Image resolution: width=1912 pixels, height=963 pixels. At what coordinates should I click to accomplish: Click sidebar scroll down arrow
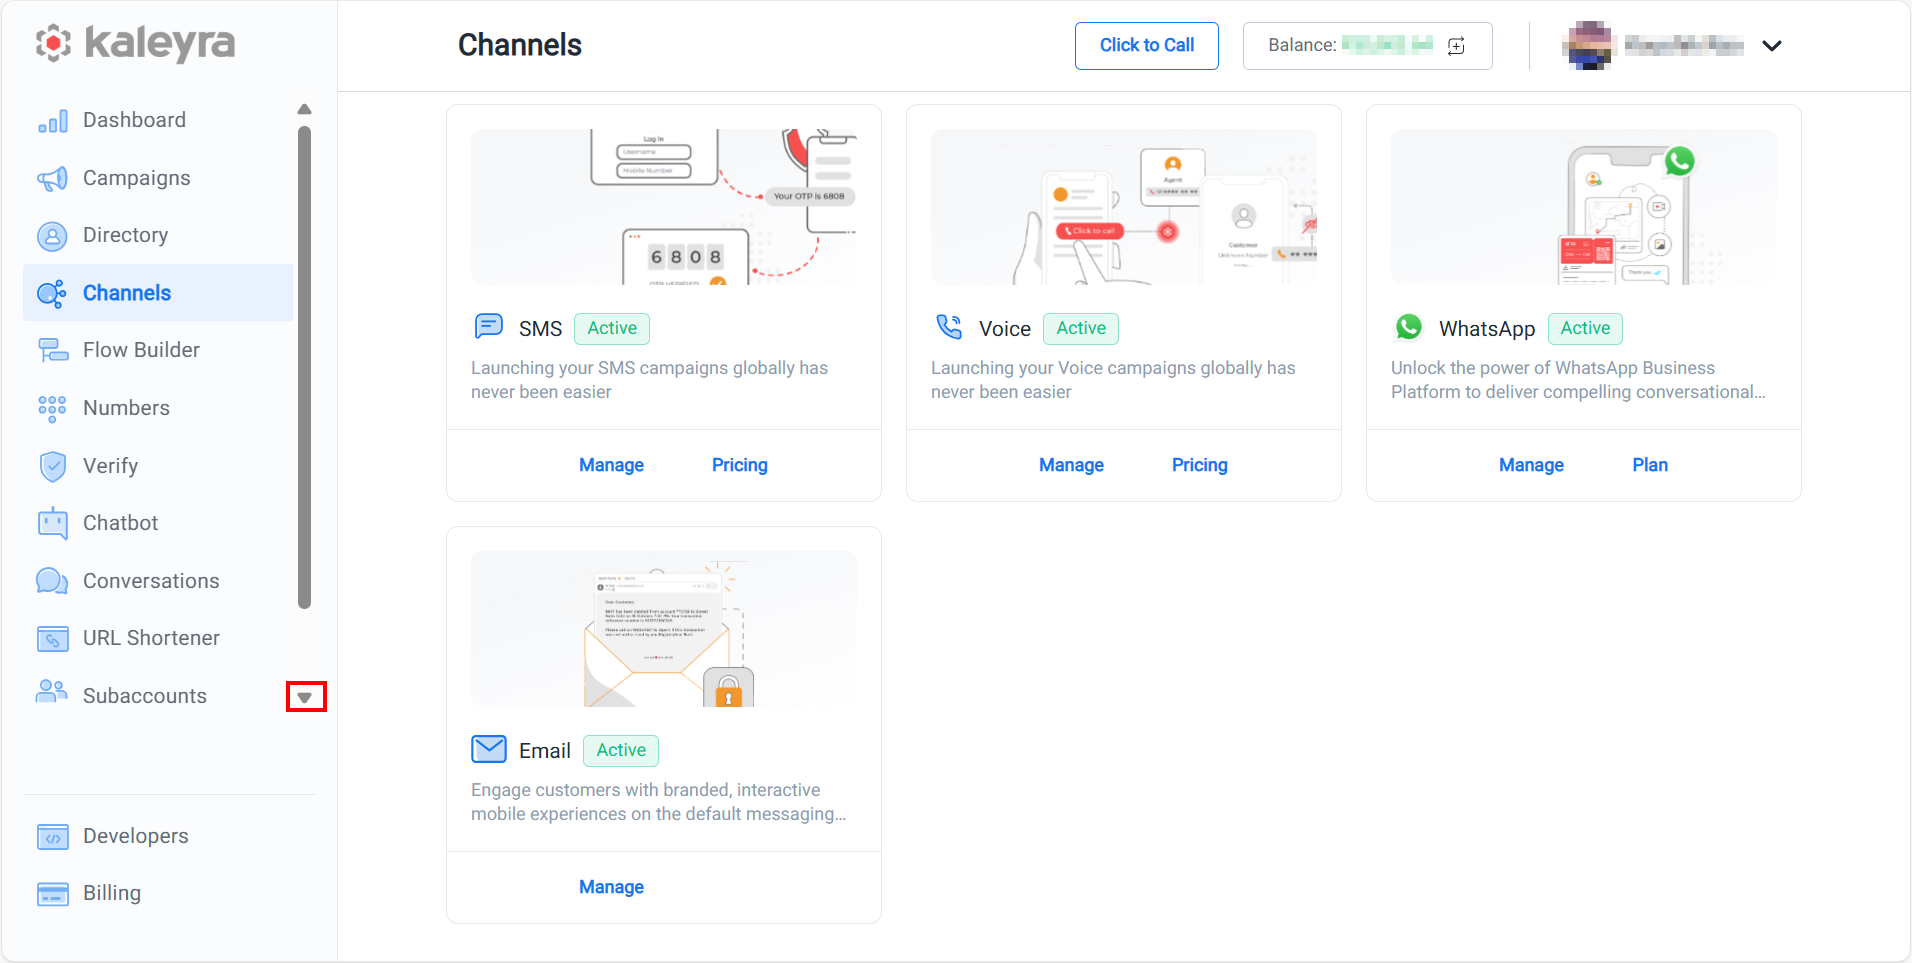click(x=305, y=697)
